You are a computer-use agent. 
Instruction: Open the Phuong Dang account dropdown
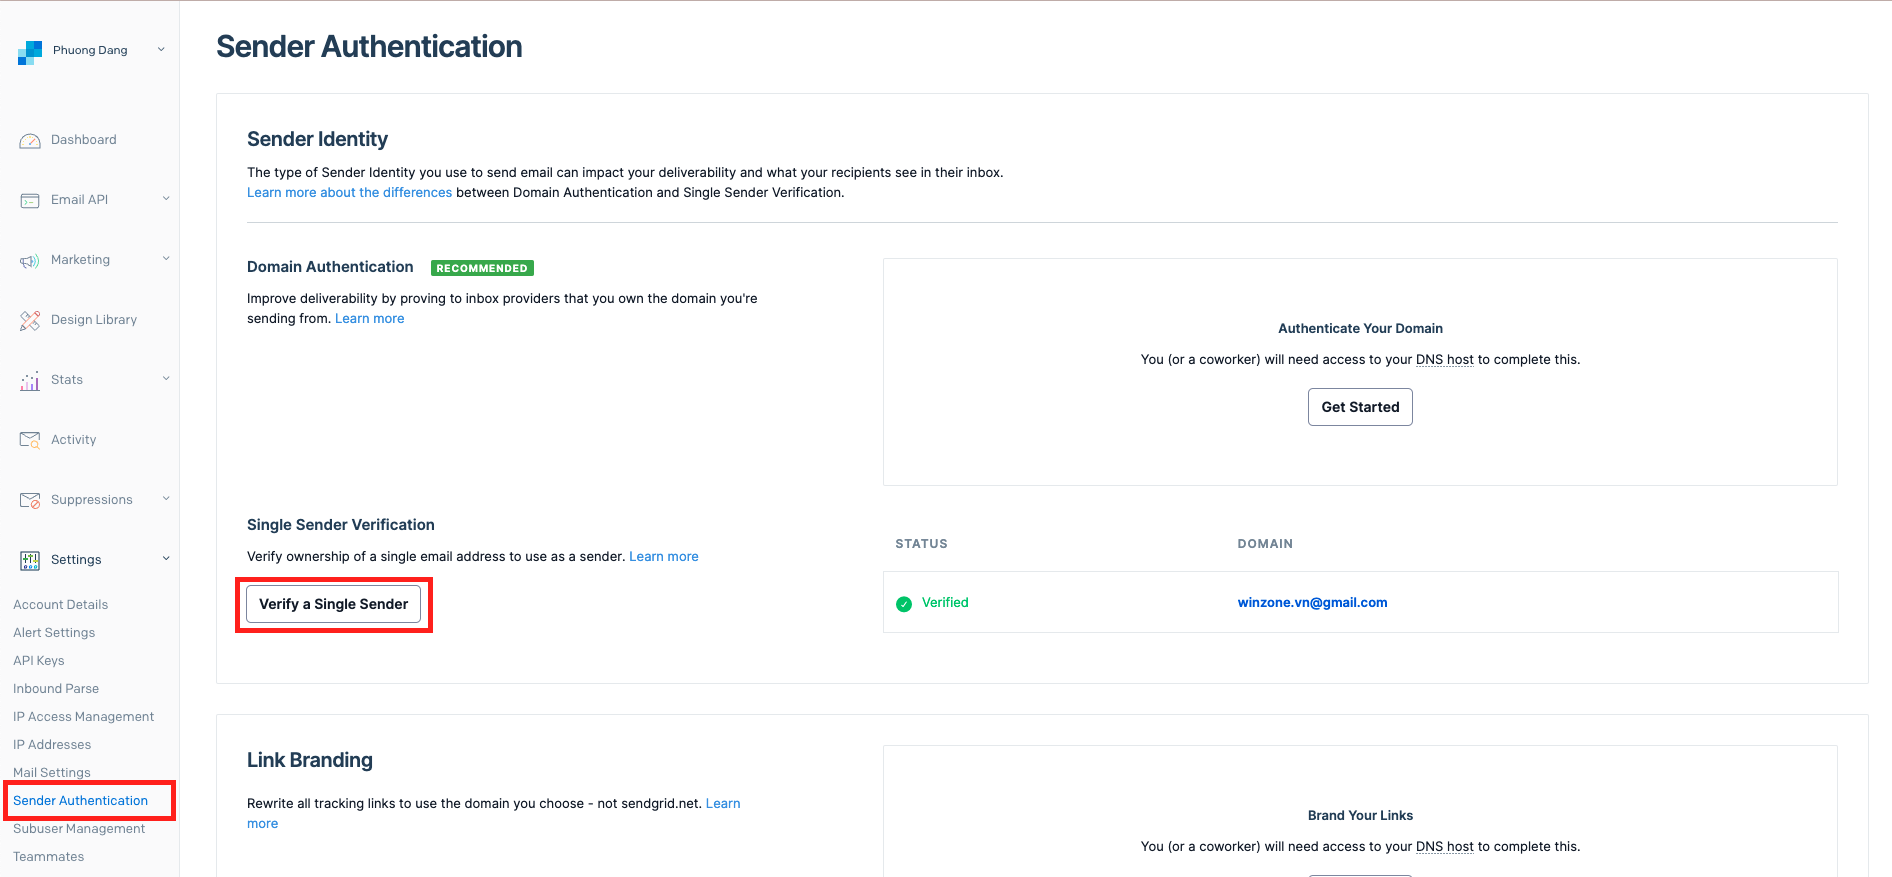coord(161,49)
